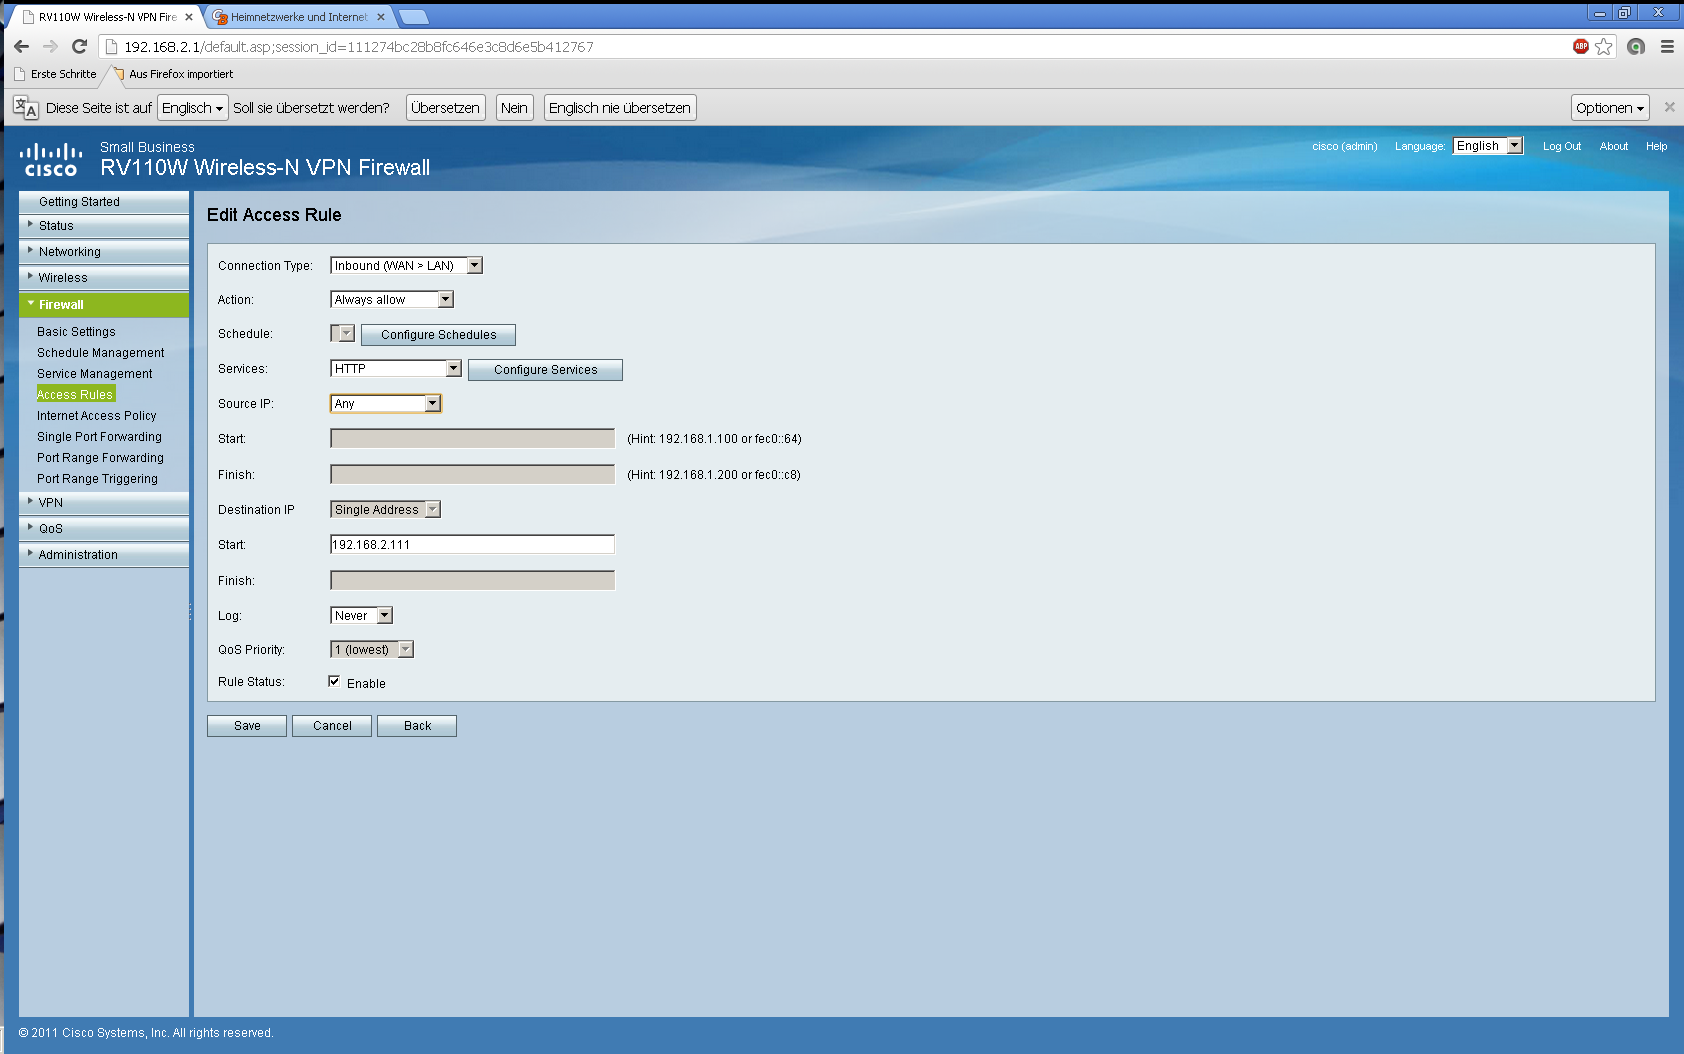The height and width of the screenshot is (1054, 1684).
Task: Toggle the Rule Status Enable checkbox
Action: tap(334, 681)
